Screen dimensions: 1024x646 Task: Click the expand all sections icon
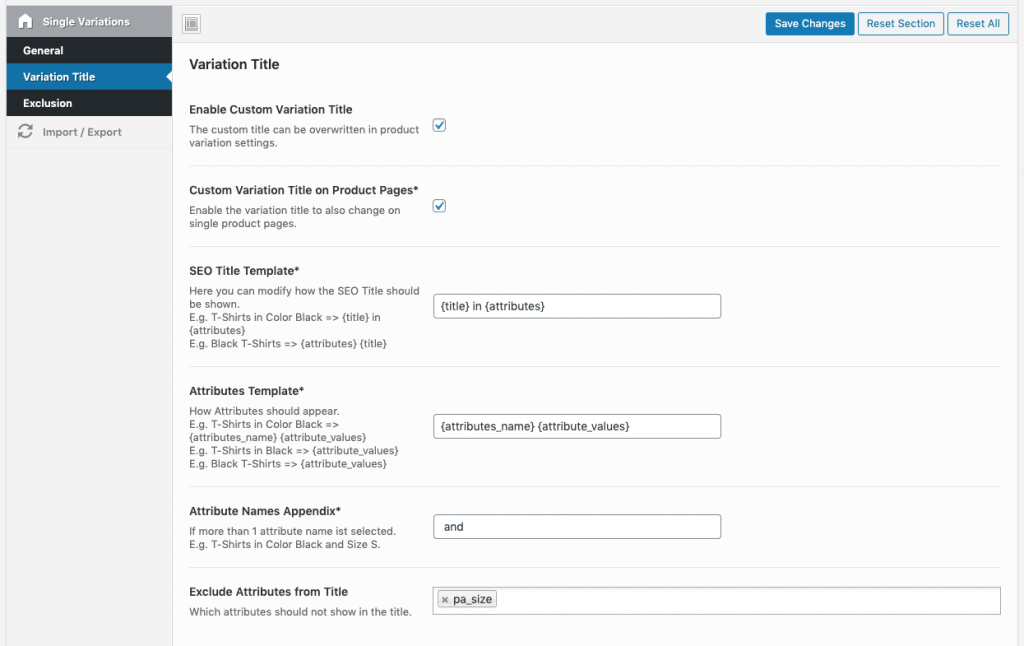point(192,24)
